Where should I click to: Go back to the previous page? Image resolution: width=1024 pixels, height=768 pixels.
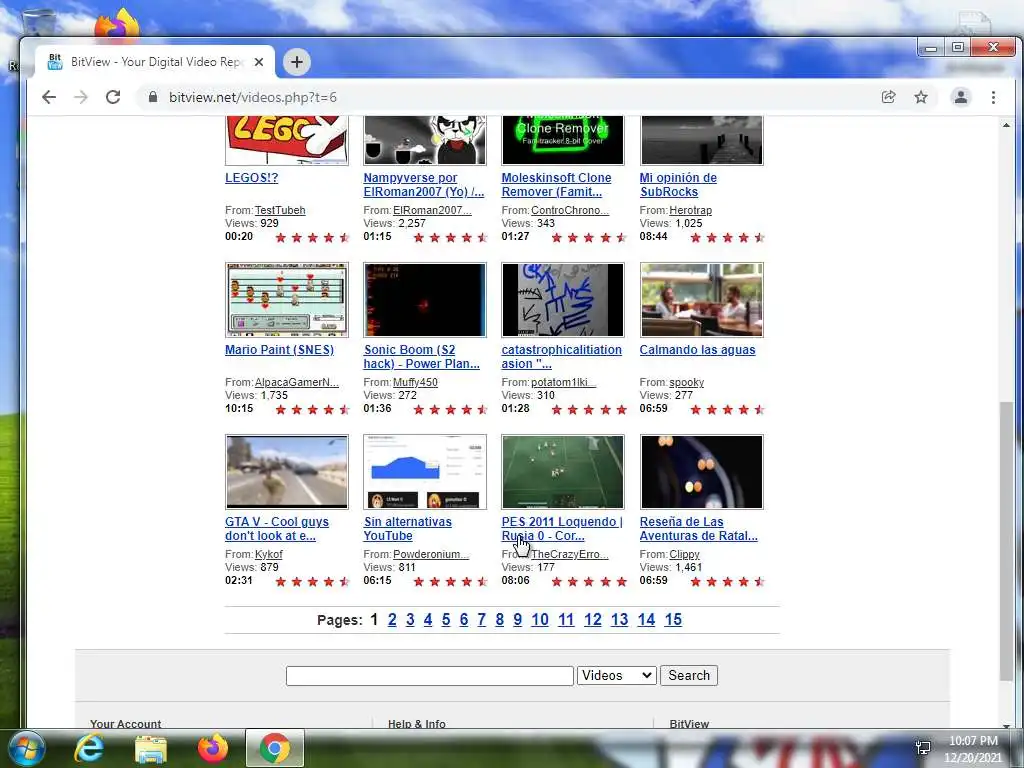tap(49, 97)
